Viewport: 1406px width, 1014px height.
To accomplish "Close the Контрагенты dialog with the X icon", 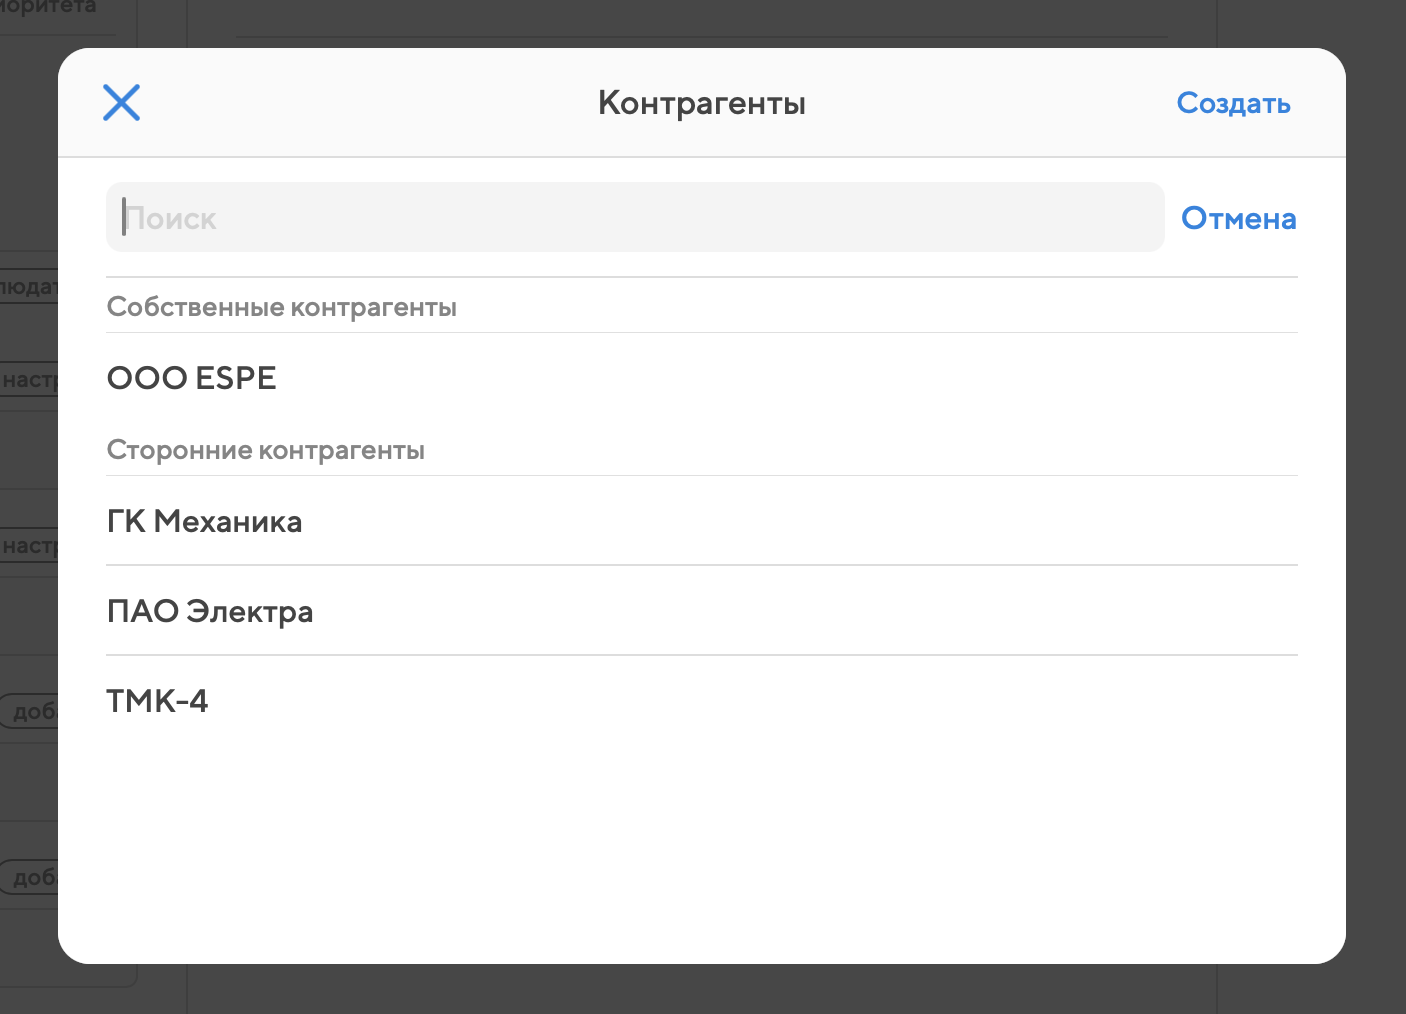I will [121, 102].
